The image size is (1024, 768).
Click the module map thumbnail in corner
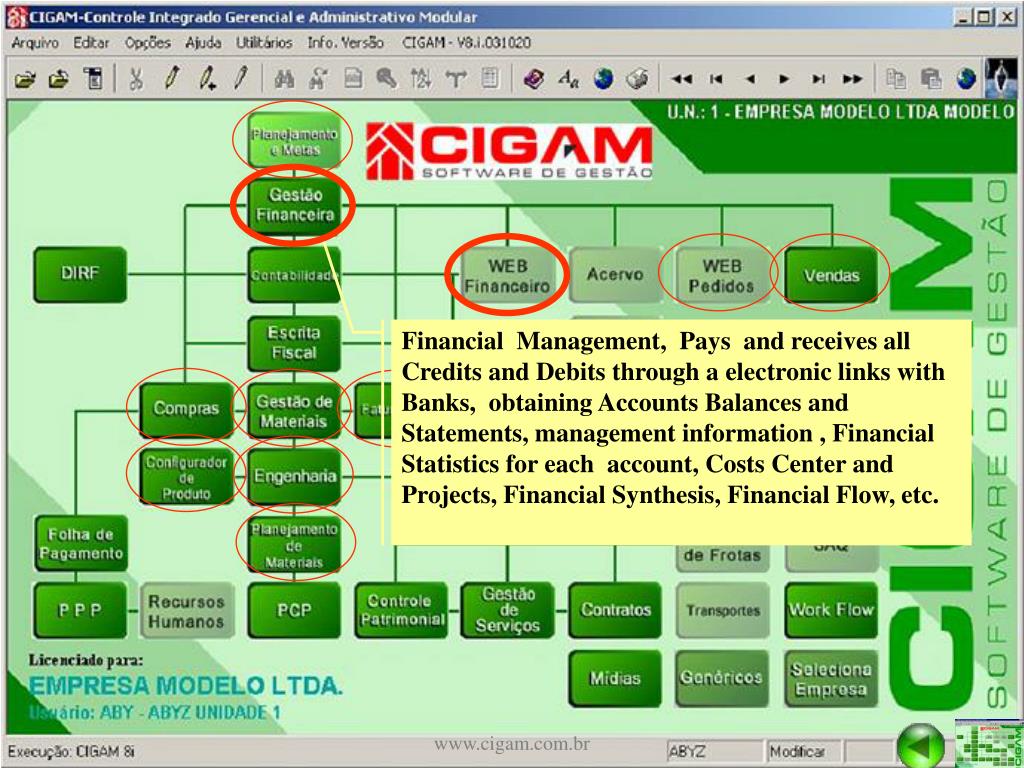point(989,743)
